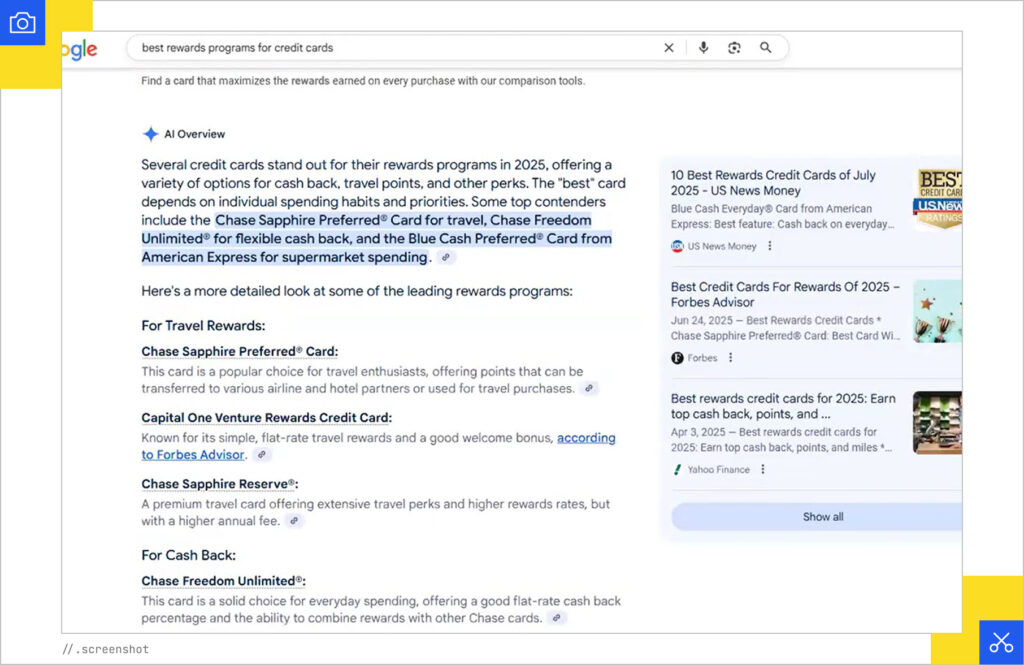Click the Forbes favicon next to source name
Viewport: 1024px width, 665px height.
(677, 358)
